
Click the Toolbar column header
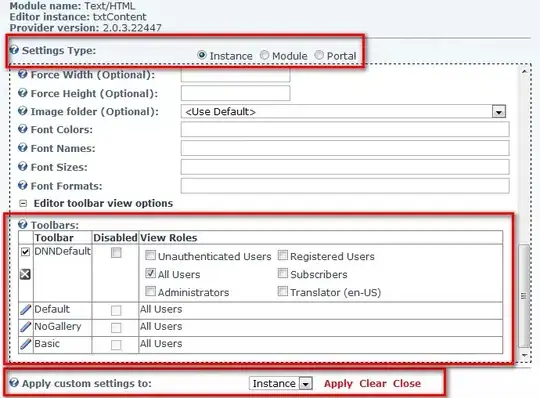(54, 238)
